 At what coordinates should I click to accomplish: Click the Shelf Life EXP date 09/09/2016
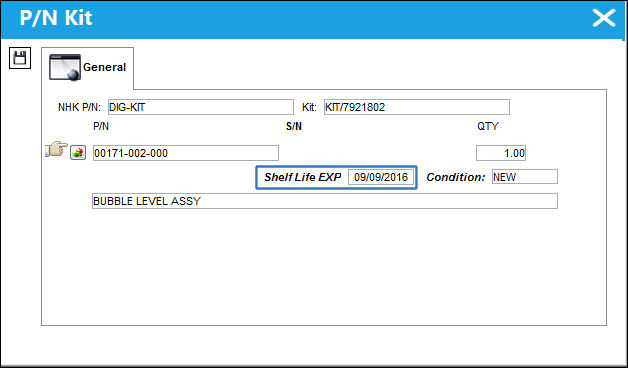tap(381, 177)
